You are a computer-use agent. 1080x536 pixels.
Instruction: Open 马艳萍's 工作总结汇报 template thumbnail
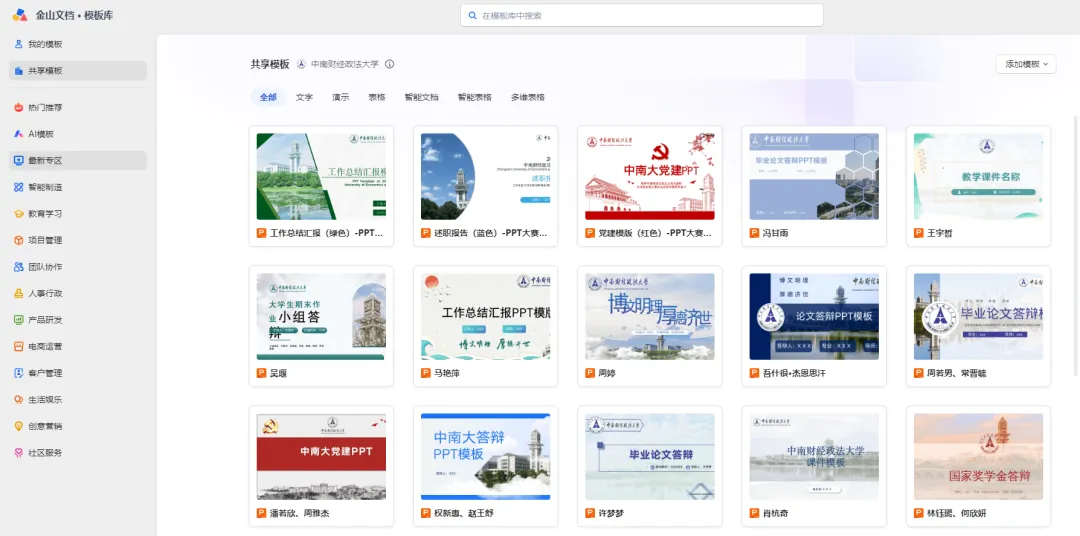click(486, 316)
